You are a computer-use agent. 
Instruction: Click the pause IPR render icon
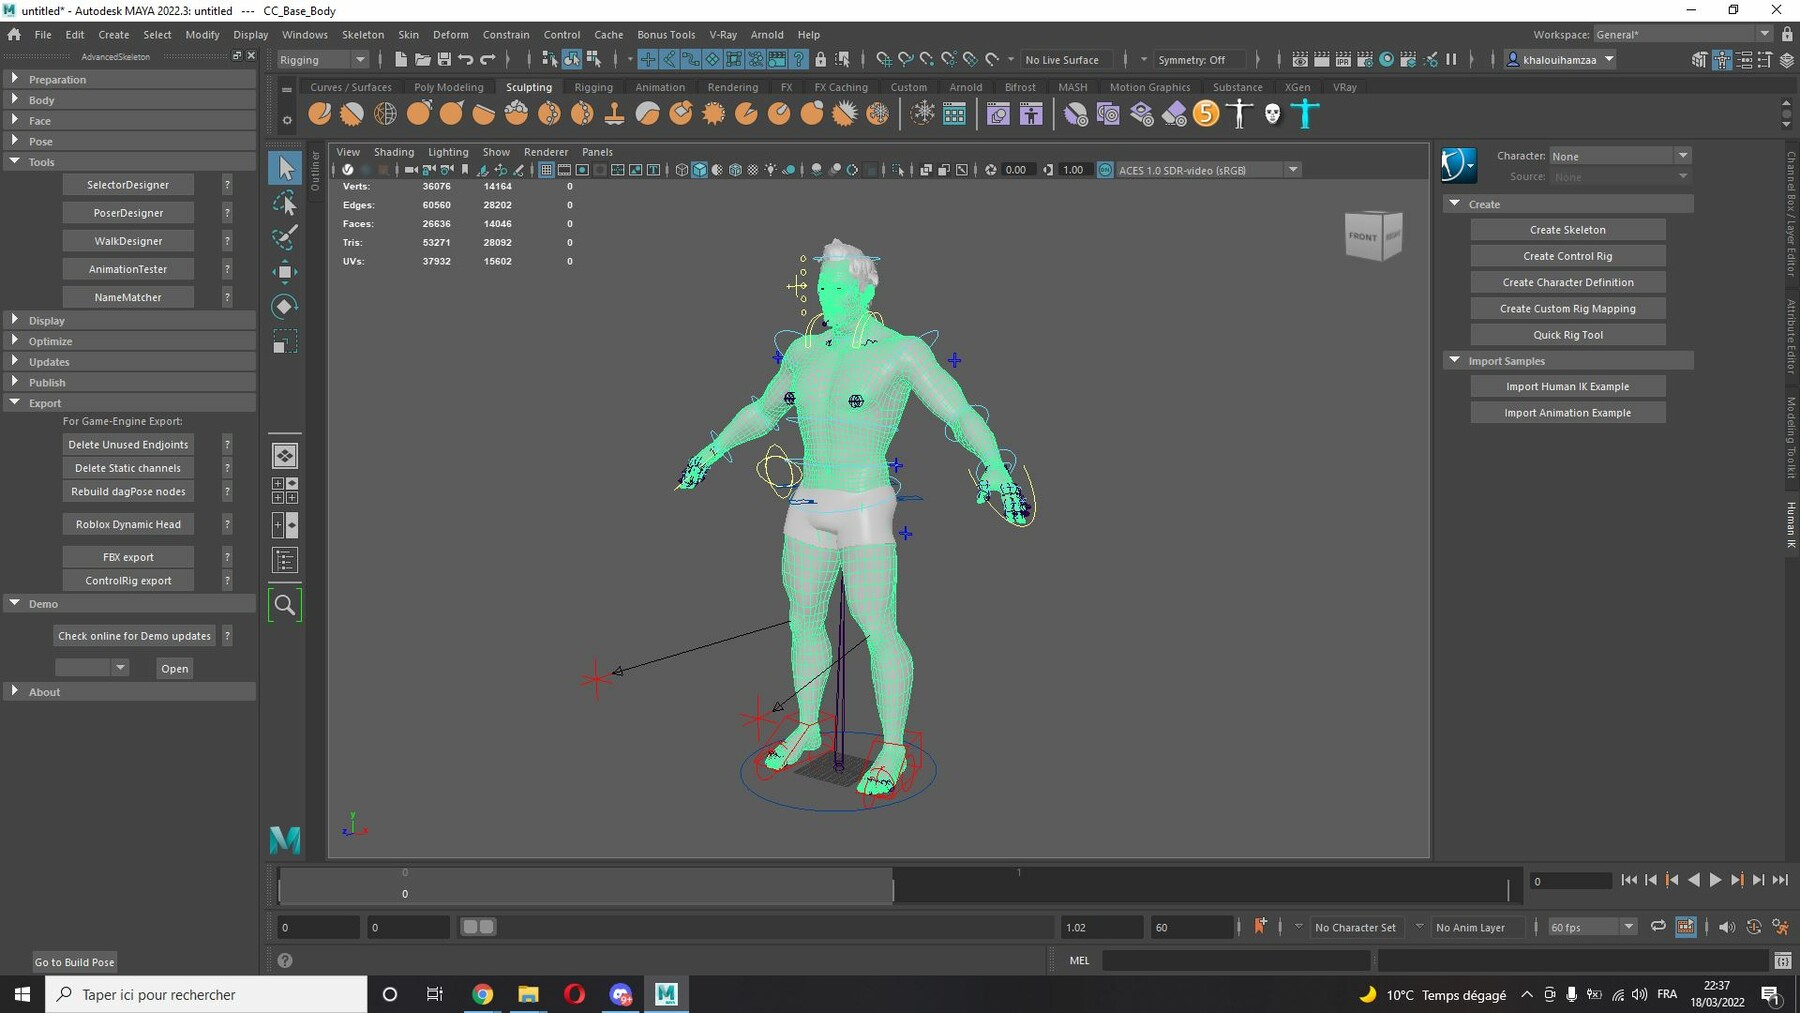pyautogui.click(x=1451, y=60)
